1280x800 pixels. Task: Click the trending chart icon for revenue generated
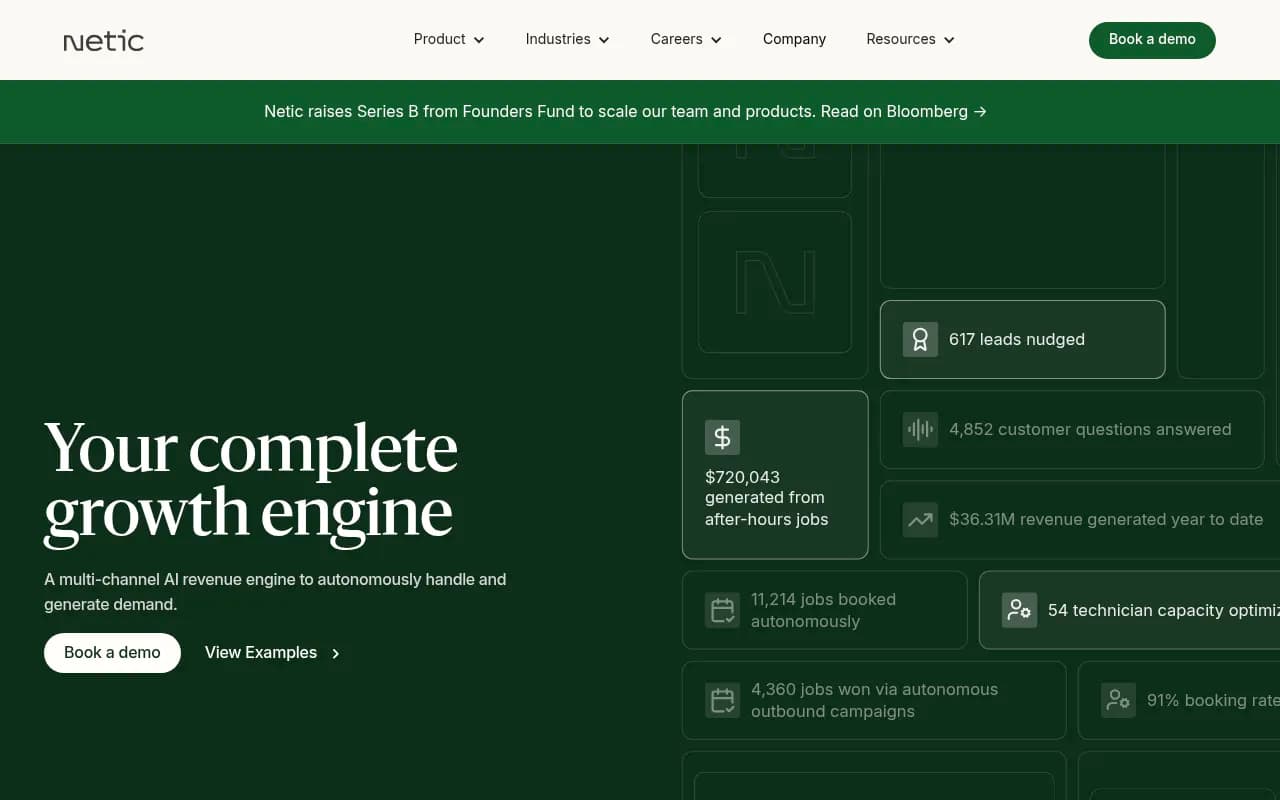pyautogui.click(x=920, y=520)
